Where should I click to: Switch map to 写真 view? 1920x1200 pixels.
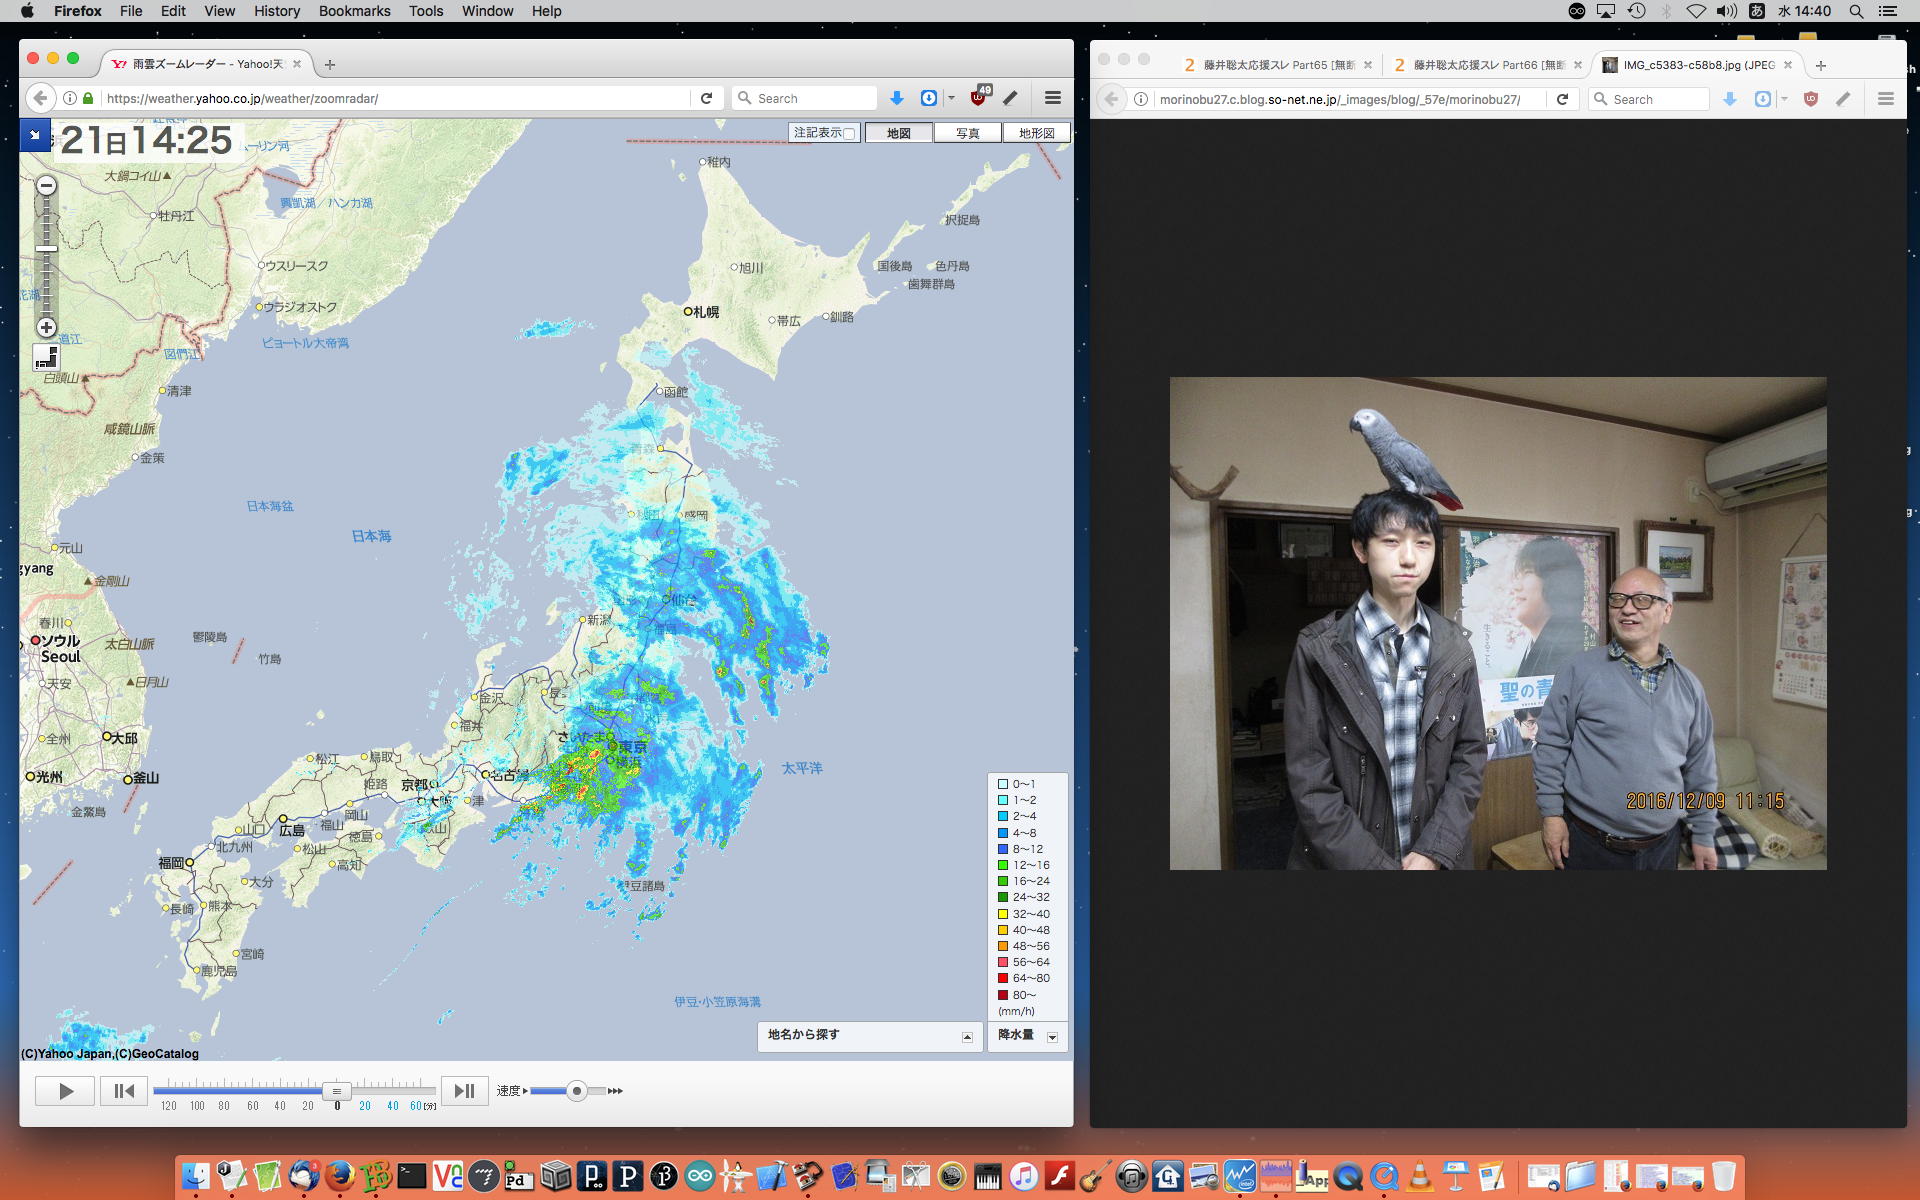tap(967, 133)
